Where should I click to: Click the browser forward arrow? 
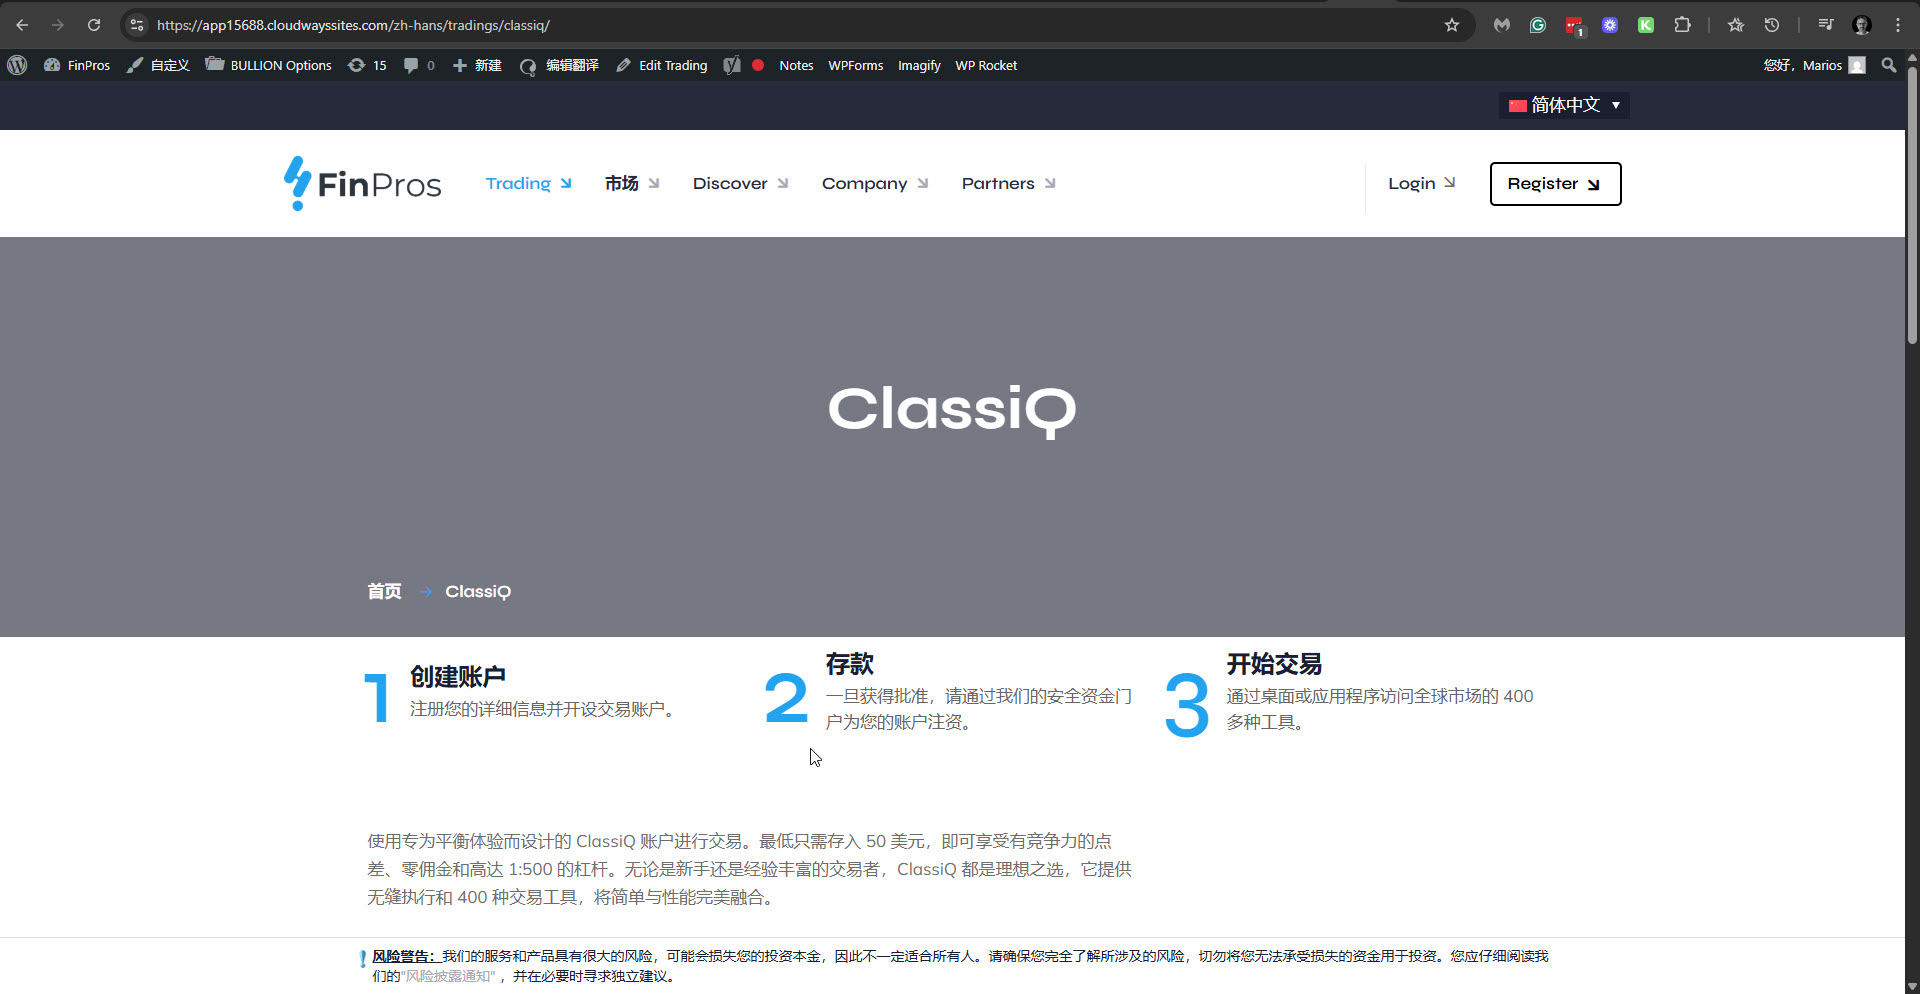tap(58, 25)
